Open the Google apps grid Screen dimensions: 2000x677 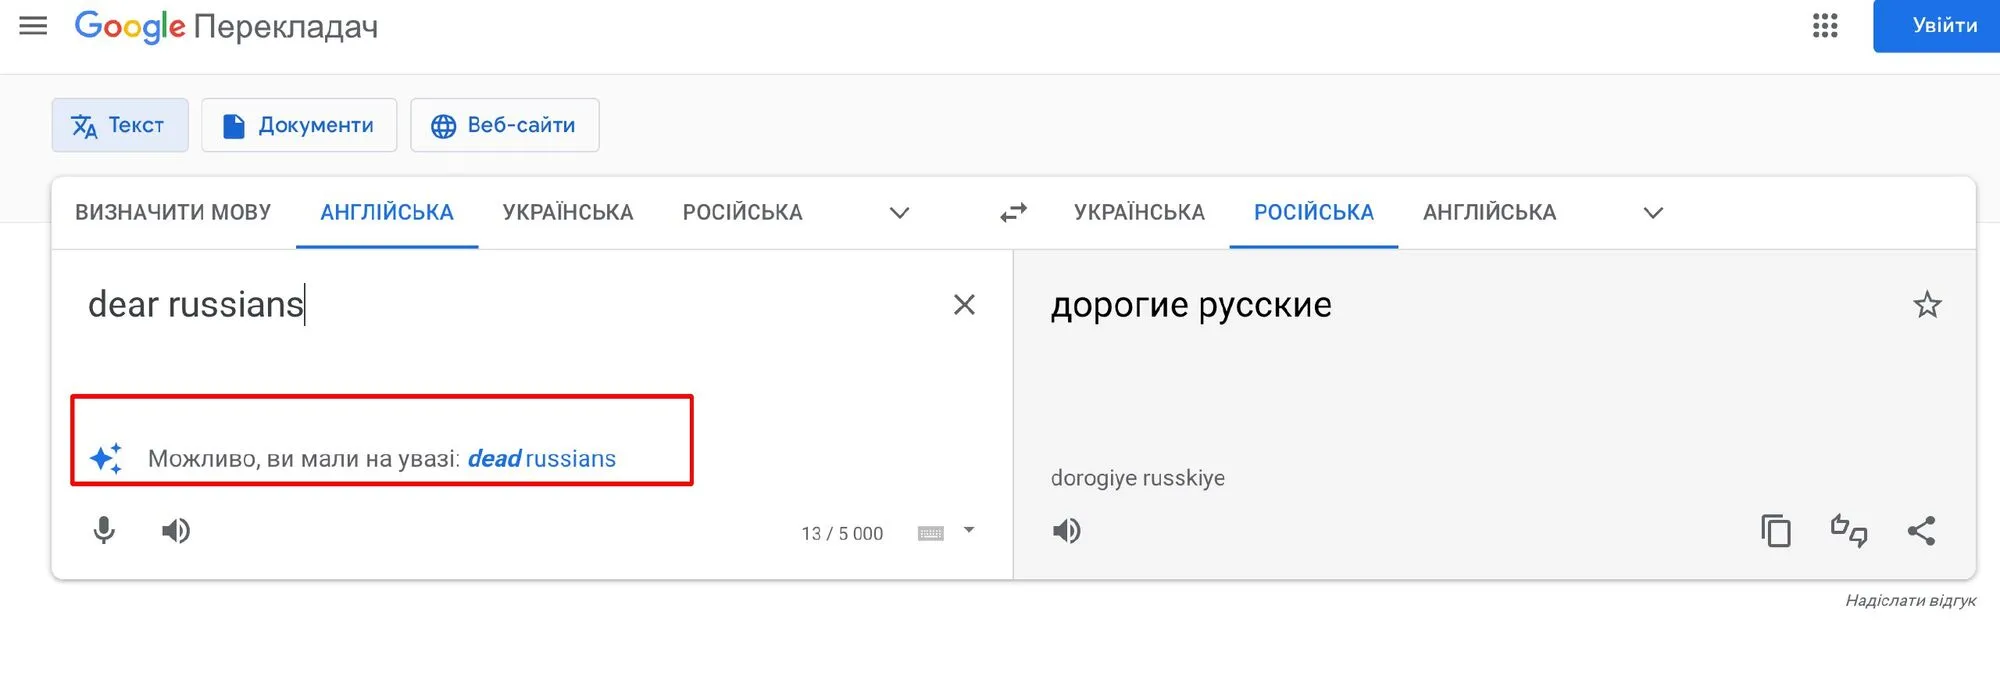[1825, 26]
